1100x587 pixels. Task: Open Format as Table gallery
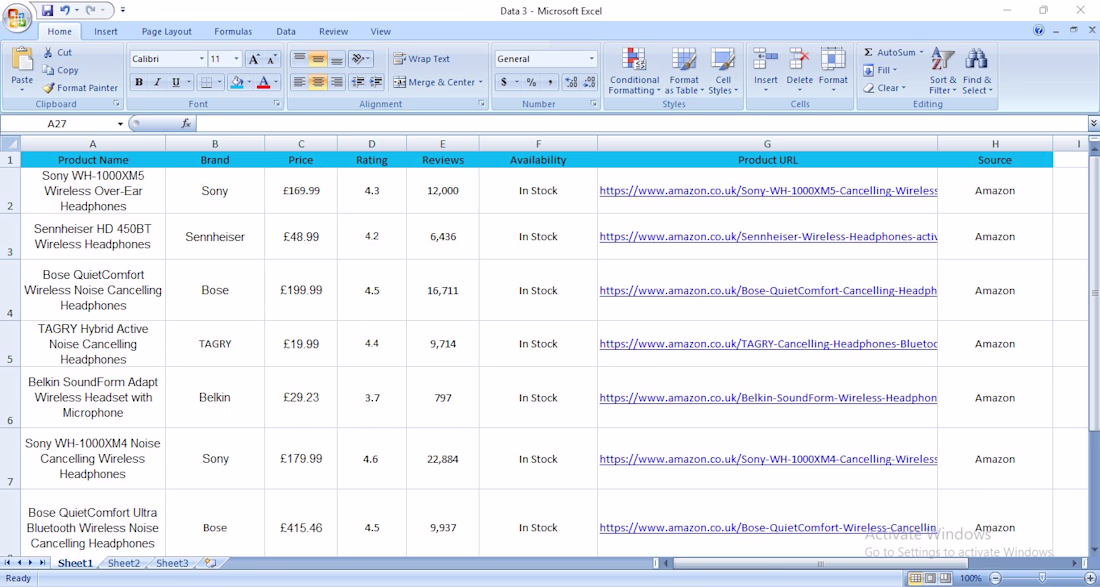click(684, 72)
